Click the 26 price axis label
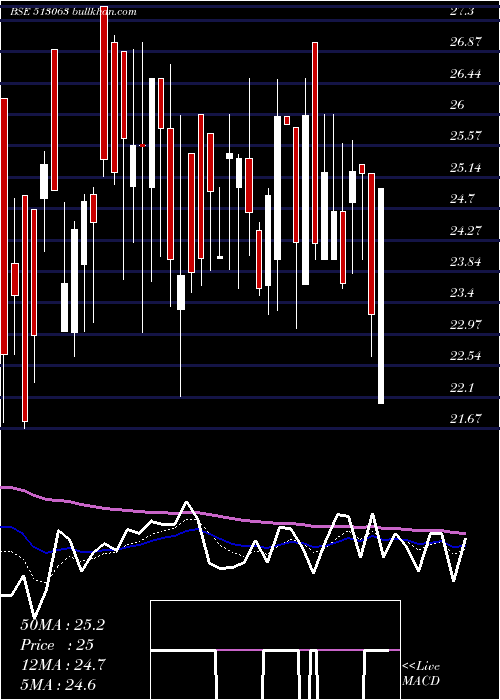The width and height of the screenshot is (500, 700). point(457,105)
